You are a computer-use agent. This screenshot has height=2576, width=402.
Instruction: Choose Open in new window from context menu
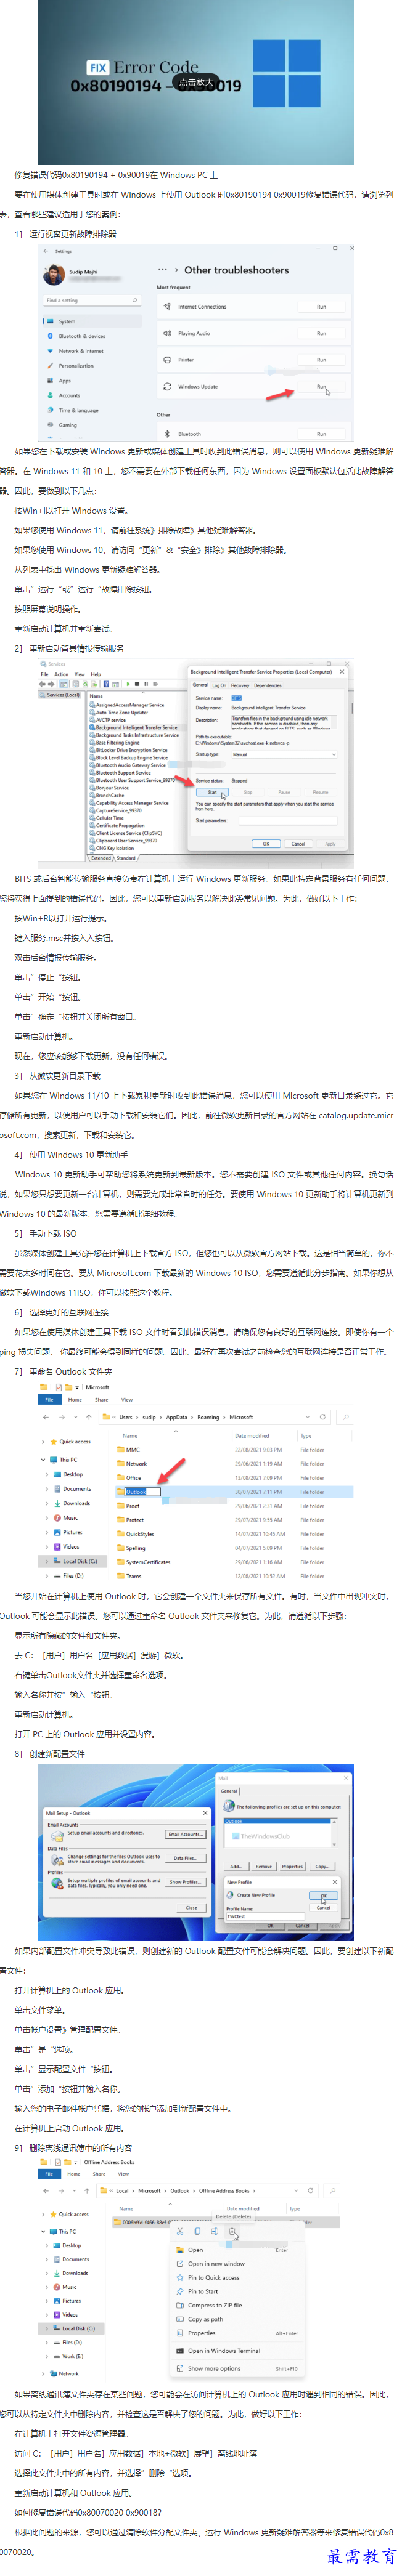tap(216, 2264)
